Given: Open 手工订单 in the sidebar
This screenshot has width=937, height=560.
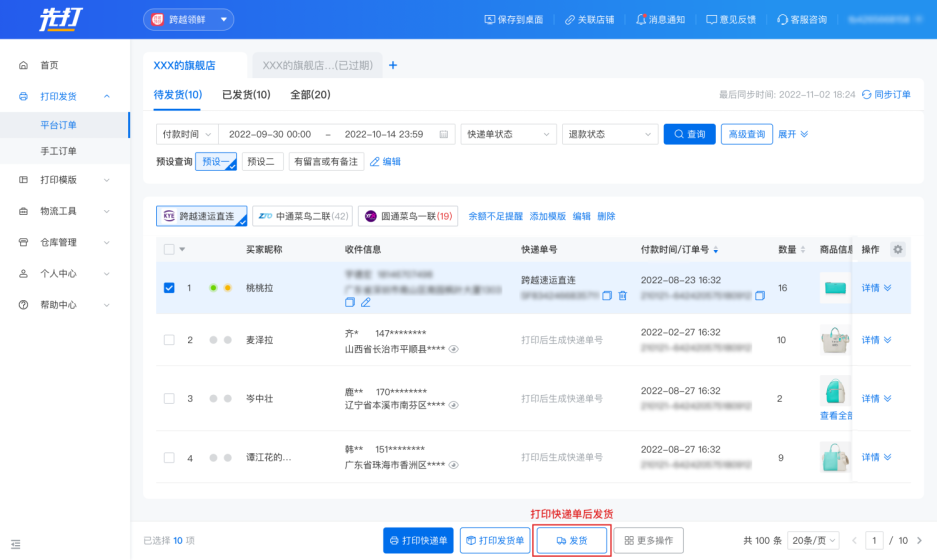Looking at the screenshot, I should (58, 151).
